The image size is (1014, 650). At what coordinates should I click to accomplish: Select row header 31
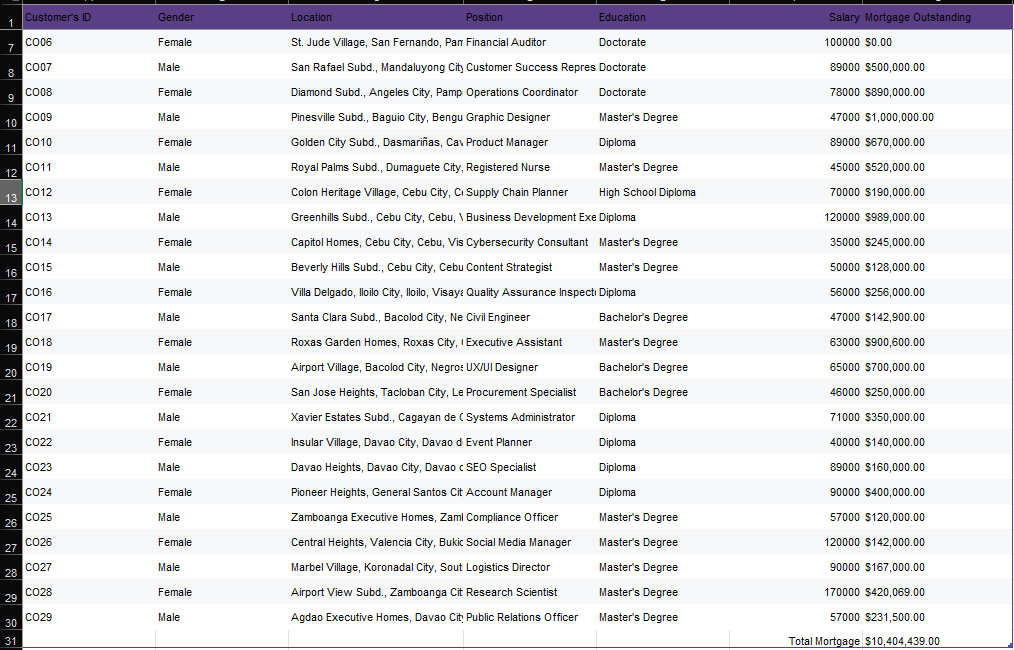11,640
